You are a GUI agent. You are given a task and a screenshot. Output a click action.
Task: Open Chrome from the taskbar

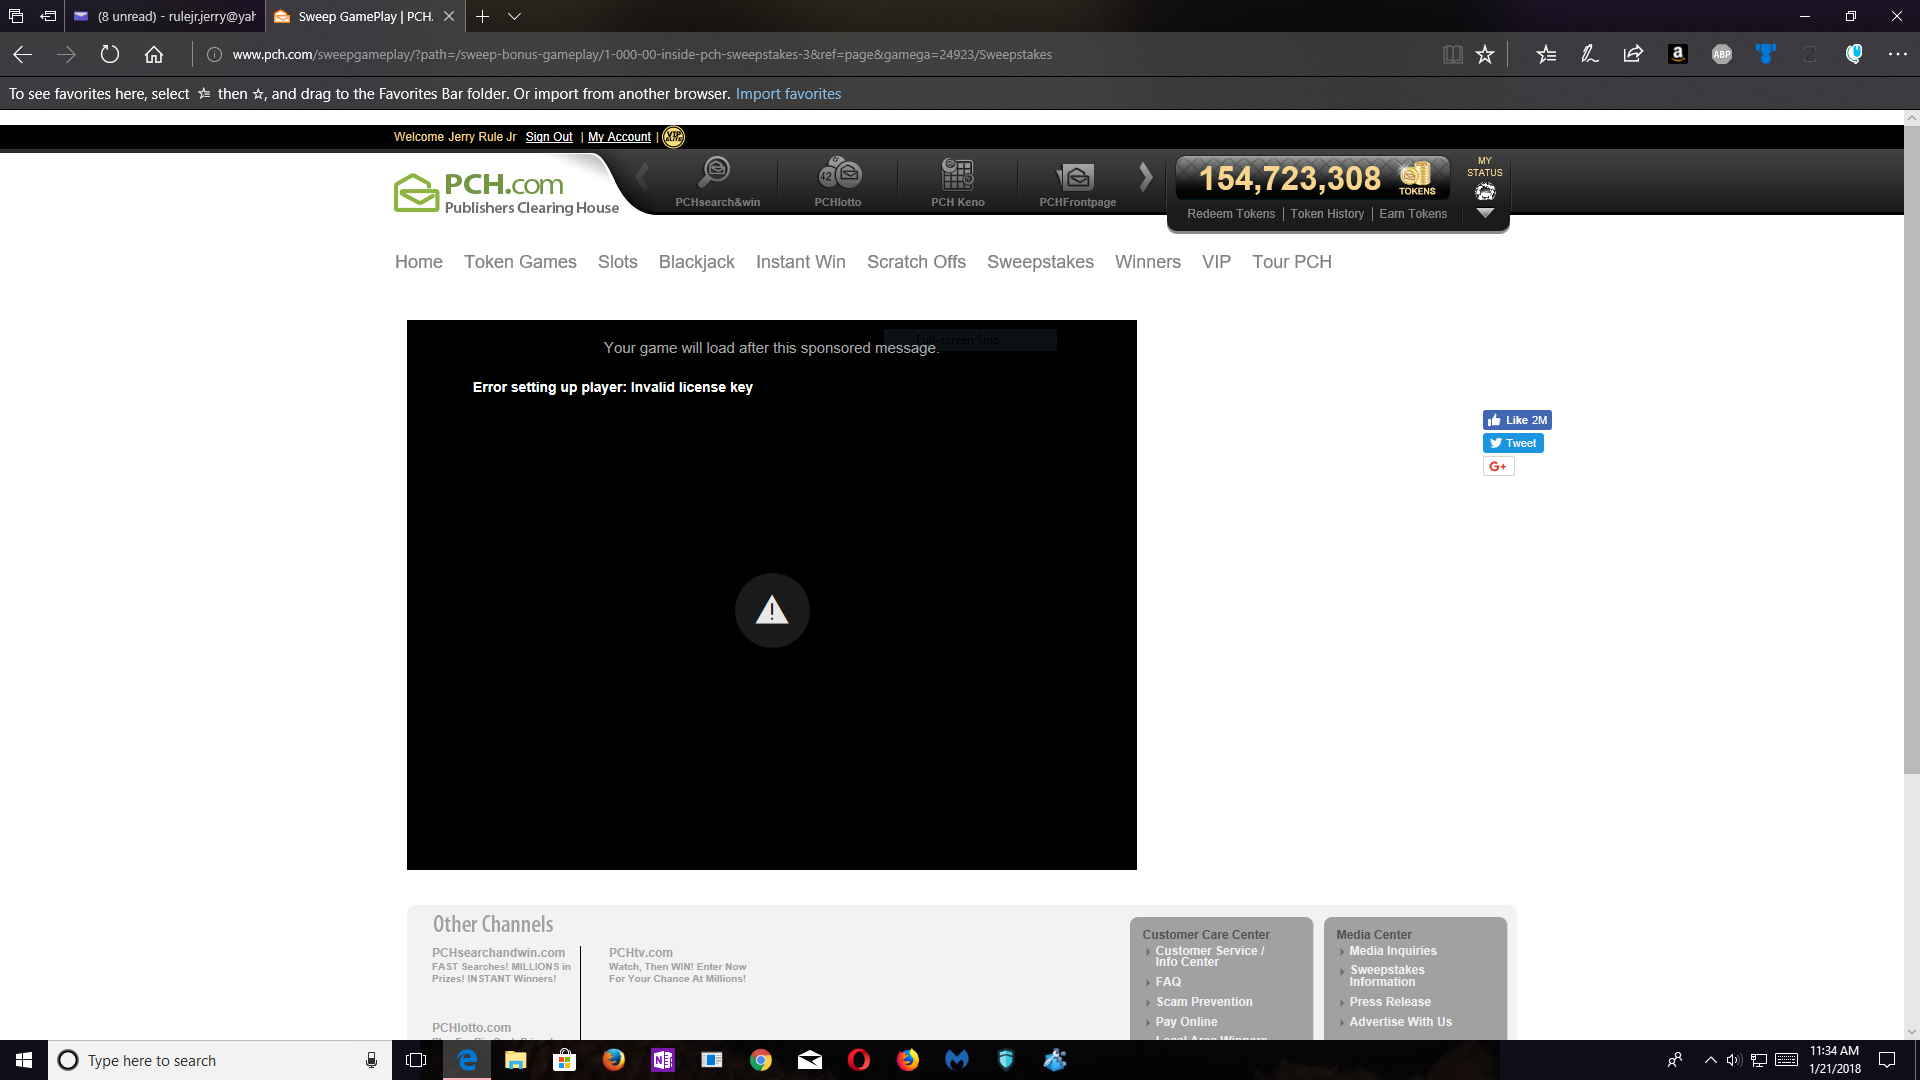[761, 1060]
